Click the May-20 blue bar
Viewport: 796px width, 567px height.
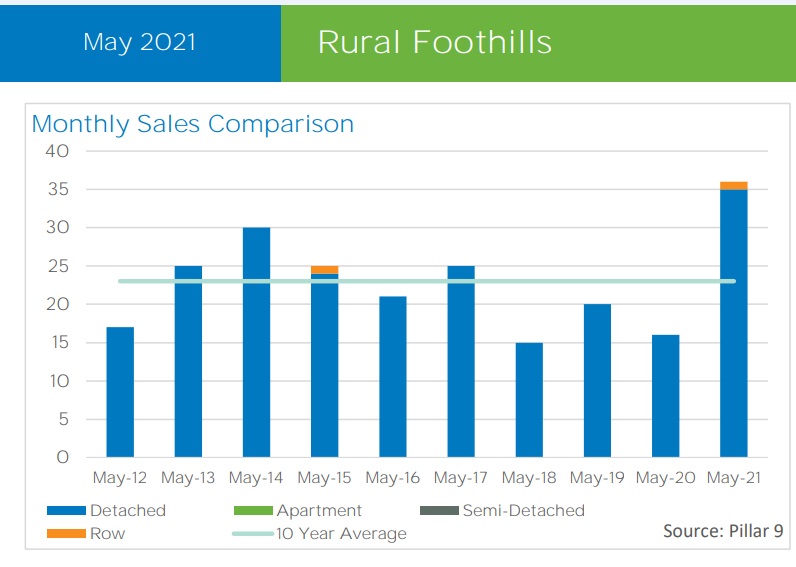[665, 396]
